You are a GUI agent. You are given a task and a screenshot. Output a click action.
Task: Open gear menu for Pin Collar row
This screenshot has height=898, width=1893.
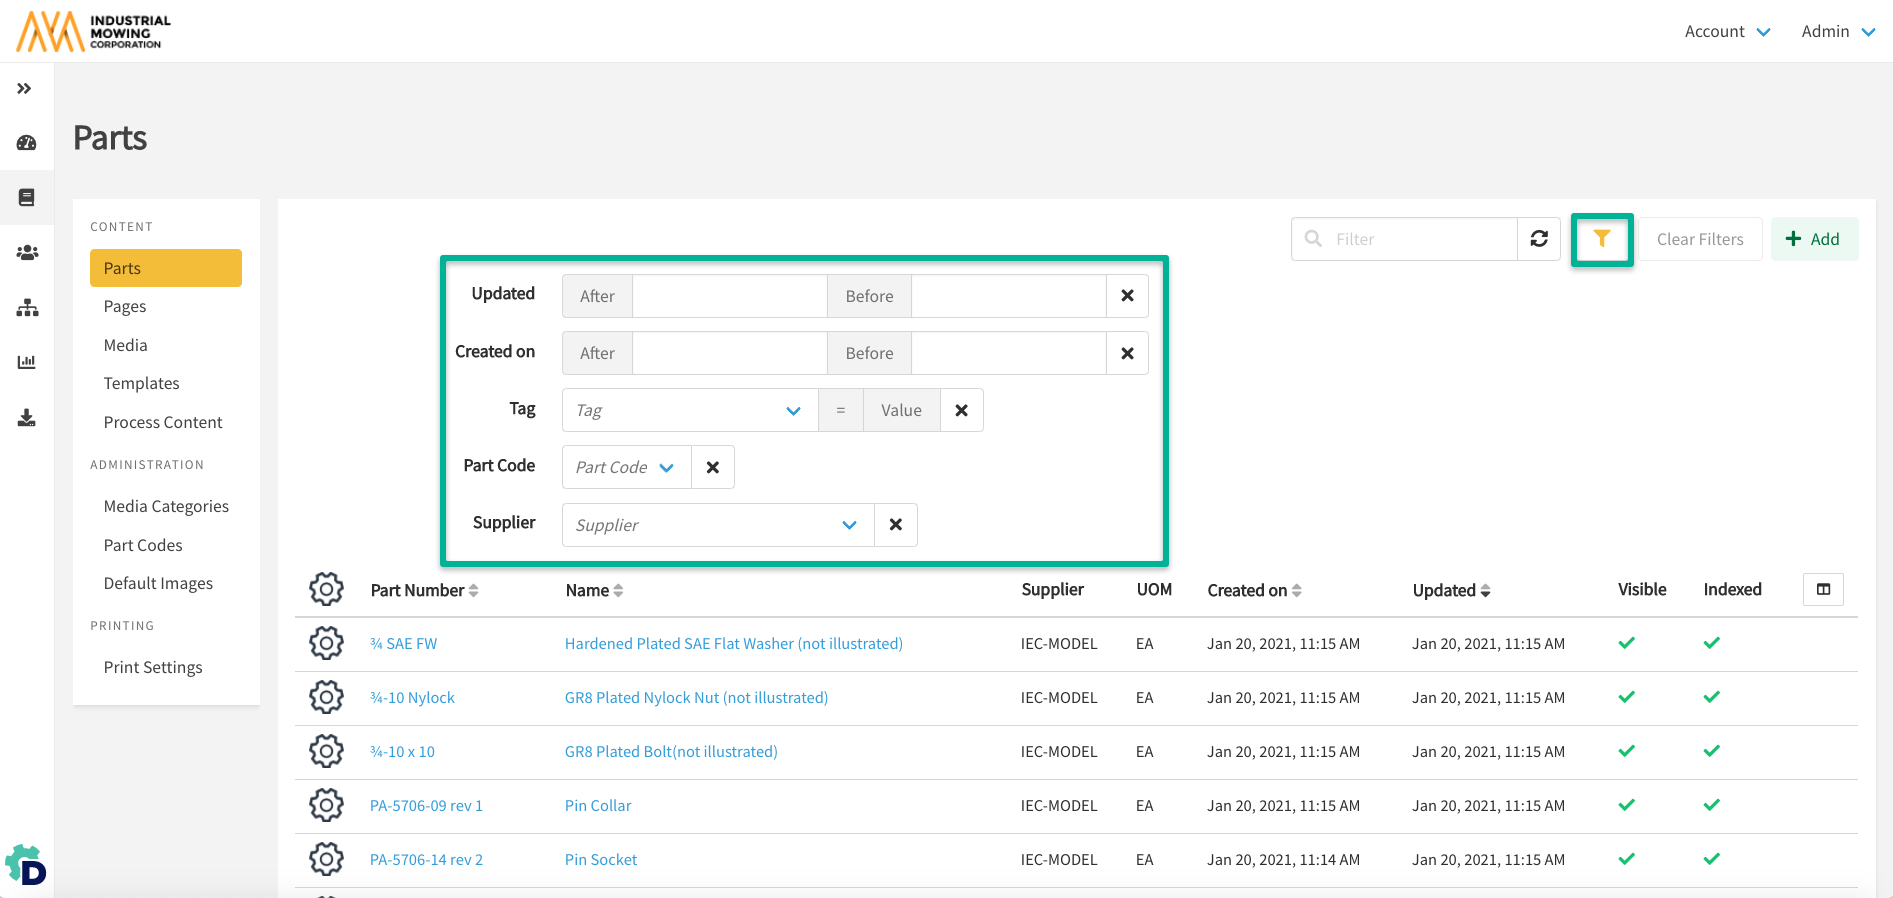(326, 805)
